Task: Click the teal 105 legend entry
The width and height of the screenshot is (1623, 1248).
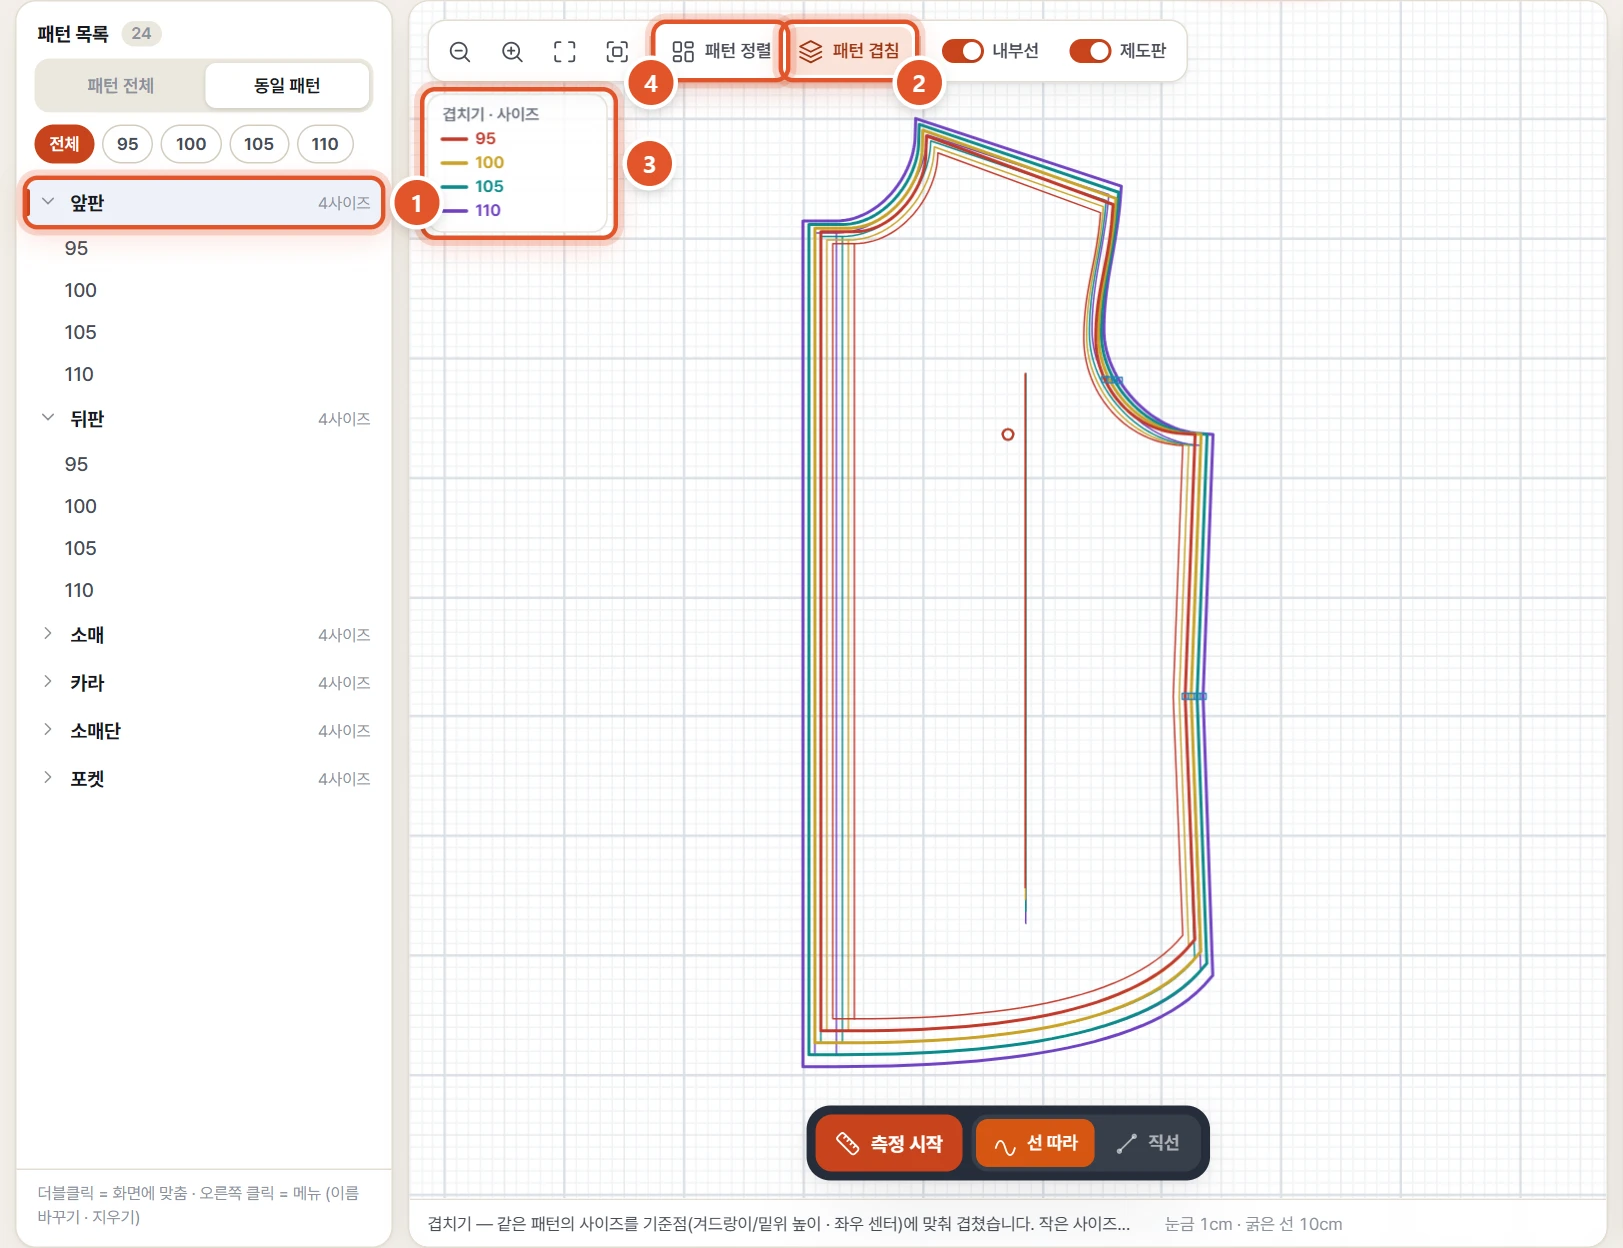Action: tap(472, 187)
